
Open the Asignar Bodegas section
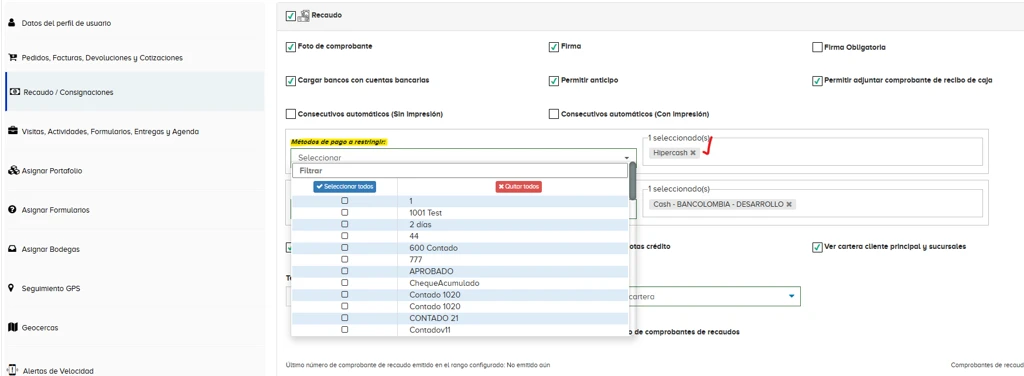coord(51,249)
